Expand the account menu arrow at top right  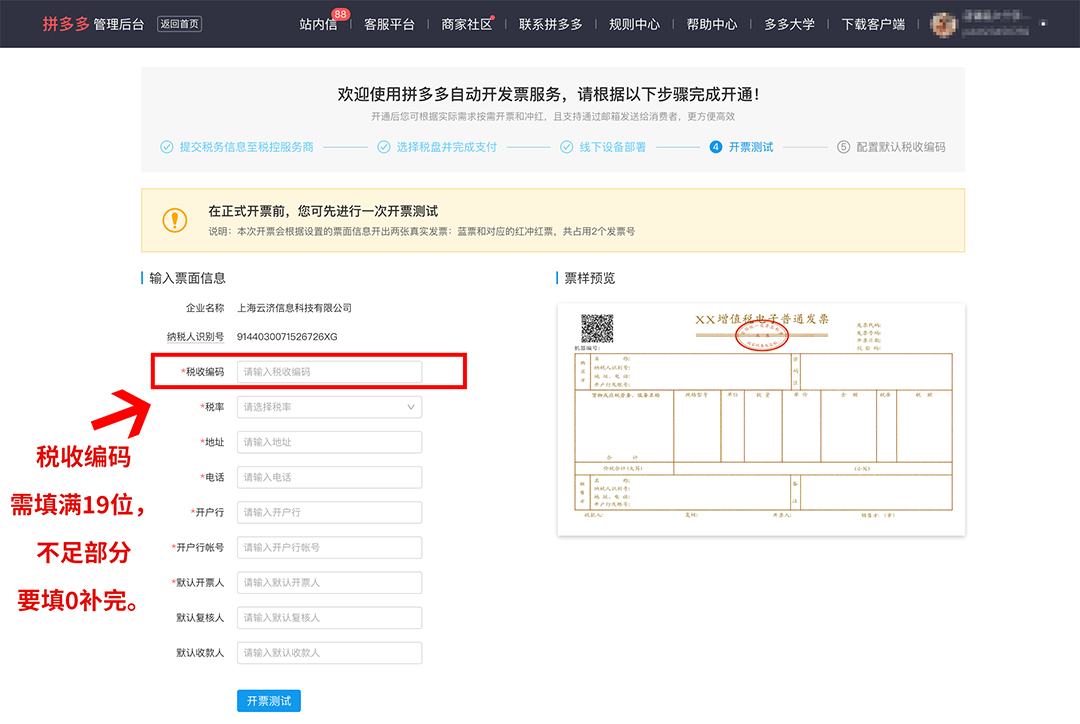coord(1043,22)
